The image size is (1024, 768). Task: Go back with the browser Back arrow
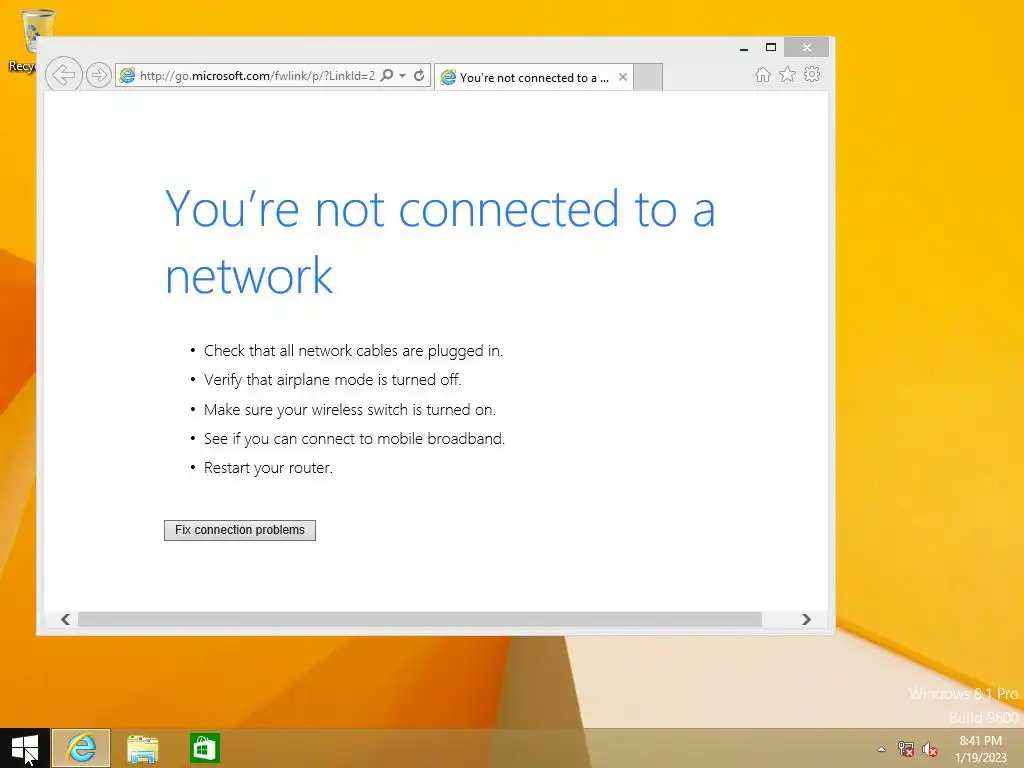coord(63,75)
